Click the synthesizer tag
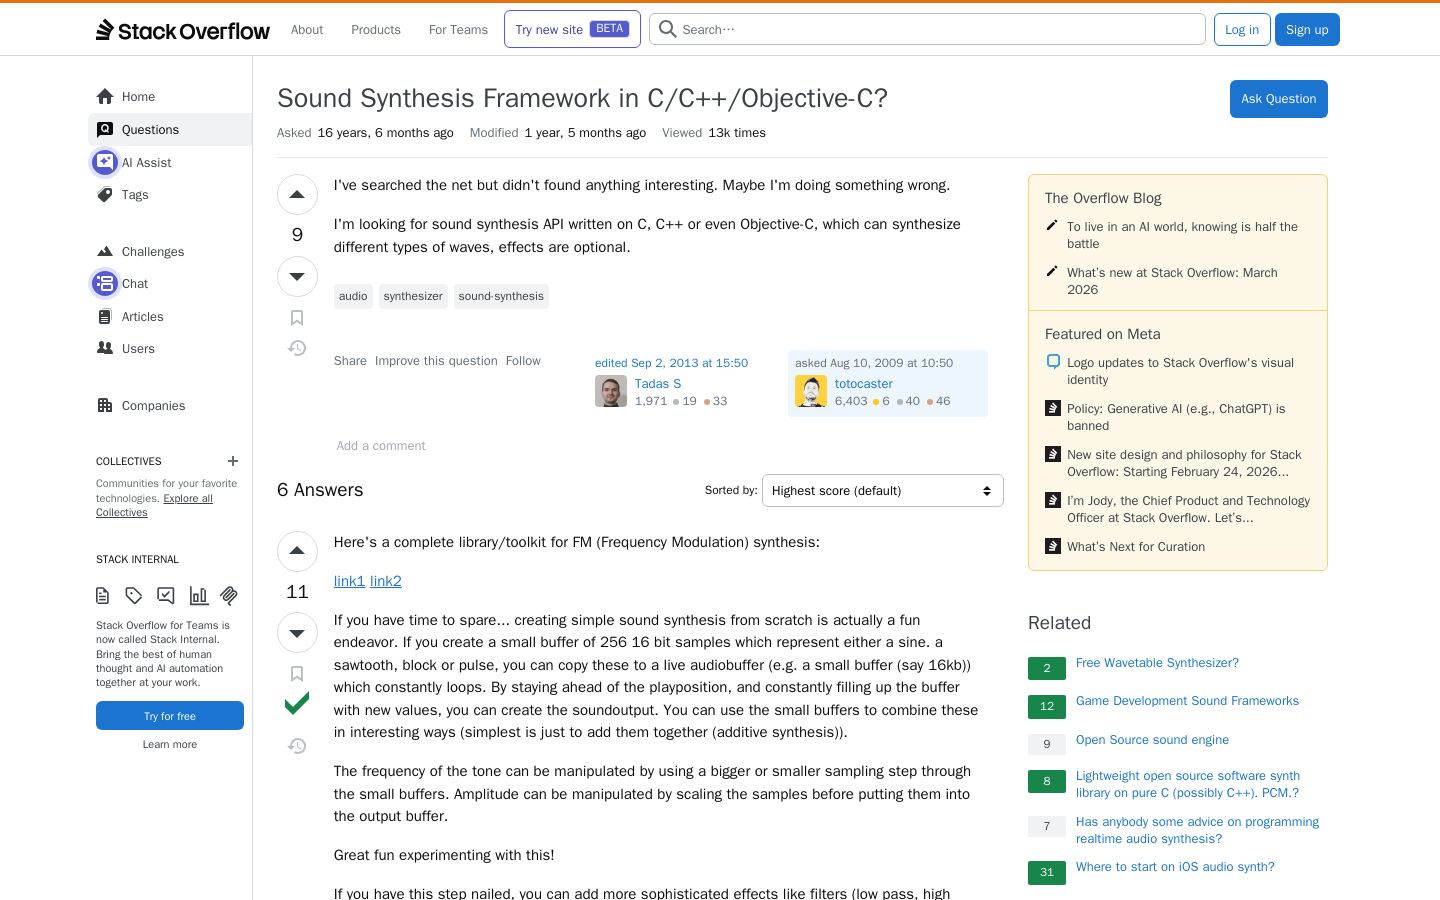Image resolution: width=1440 pixels, height=900 pixels. point(413,296)
